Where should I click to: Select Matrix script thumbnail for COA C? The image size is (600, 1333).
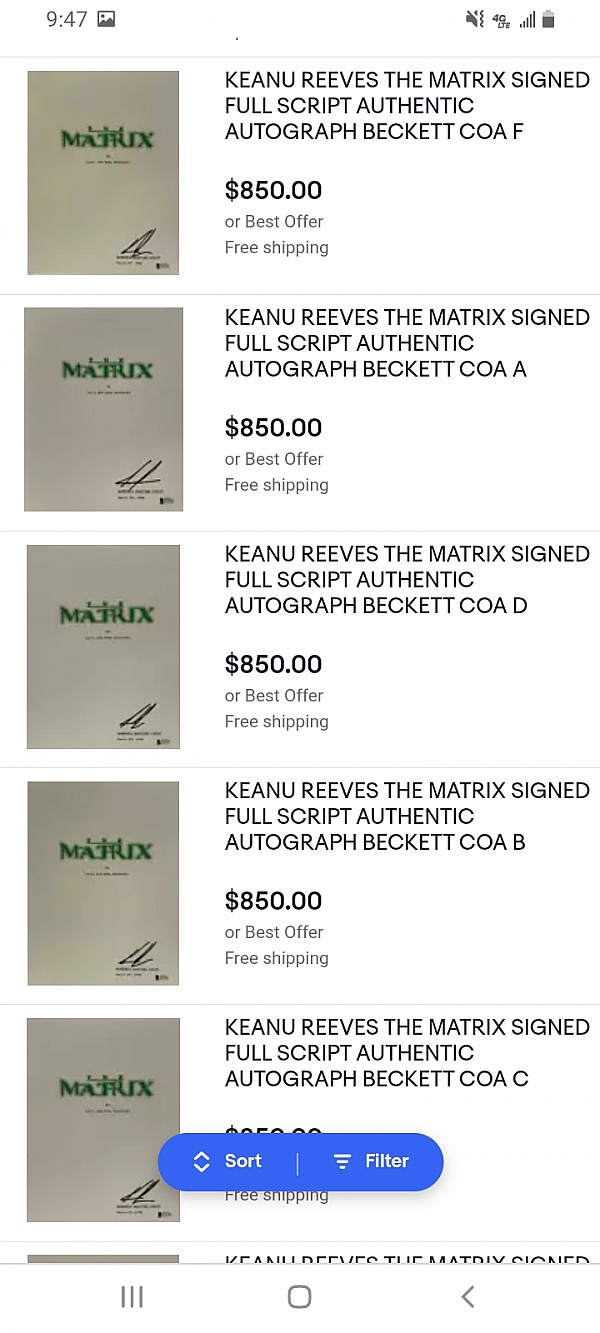[x=103, y=1119]
